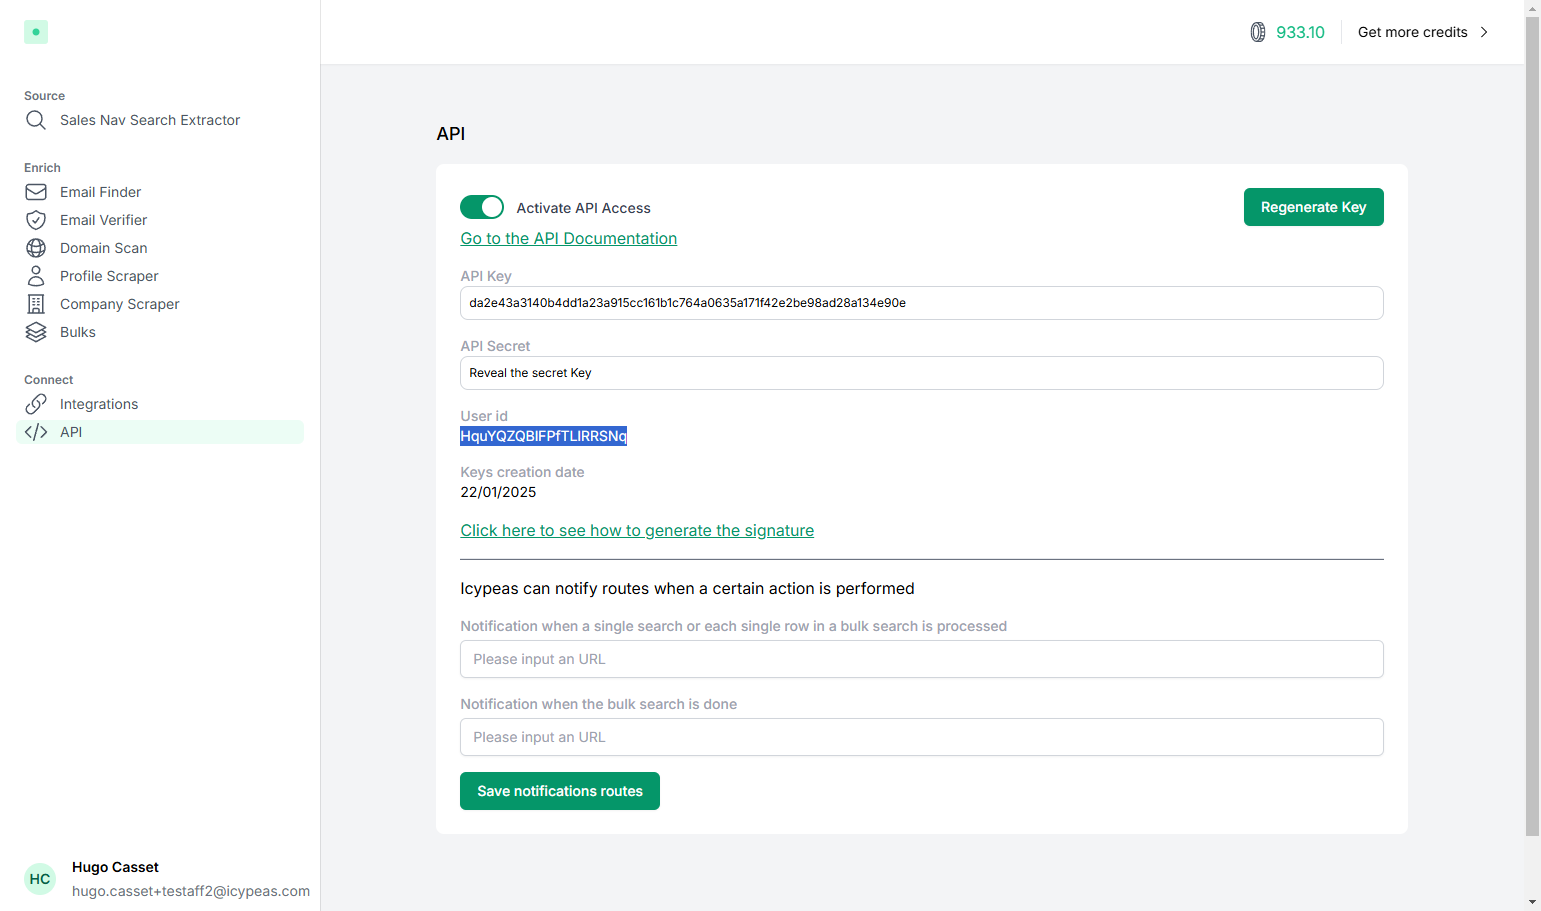Image resolution: width=1541 pixels, height=911 pixels.
Task: Click Reveal the secret Key field
Action: pos(921,373)
